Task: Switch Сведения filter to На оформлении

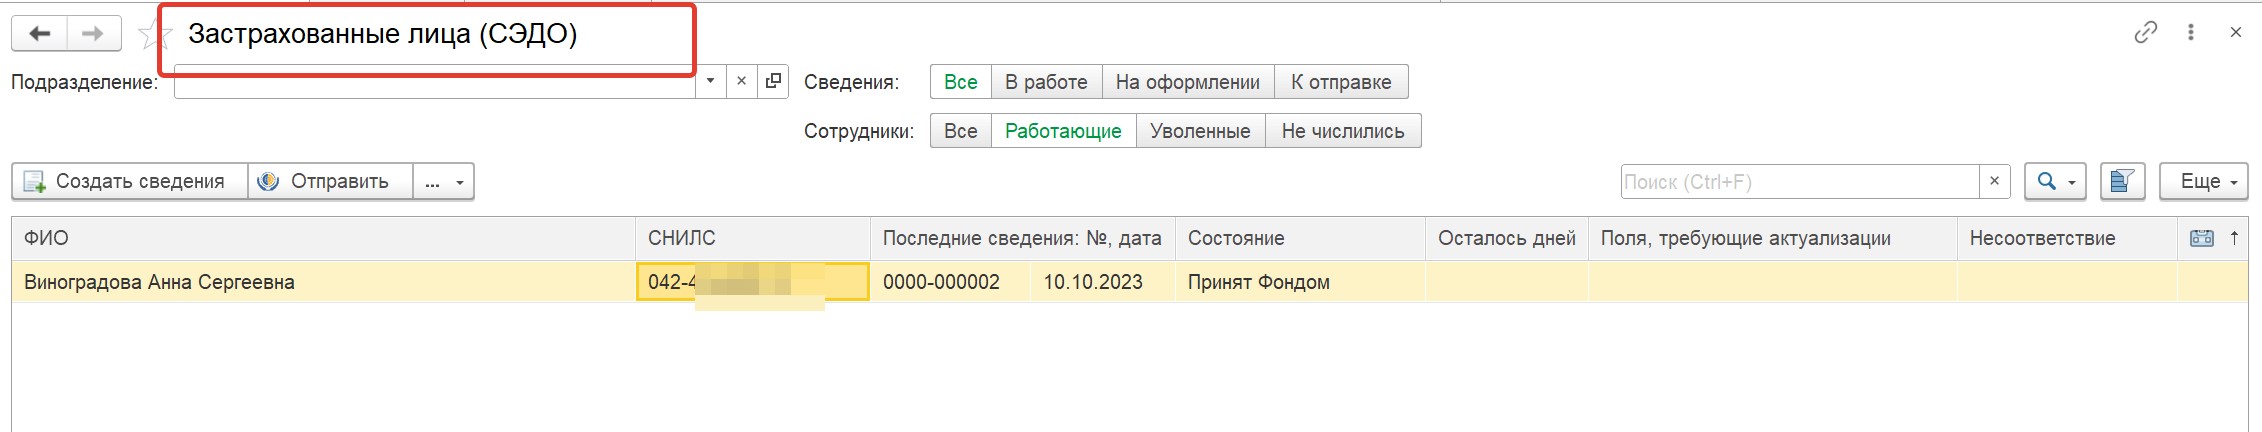Action: click(x=1187, y=82)
